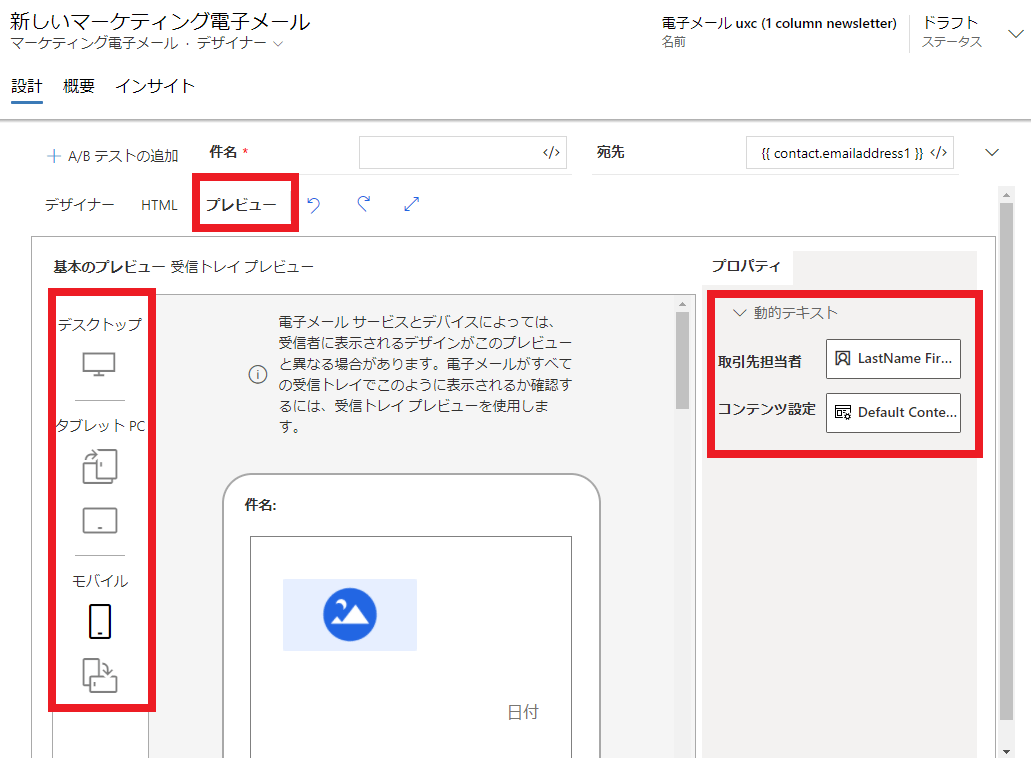Image resolution: width=1031 pixels, height=758 pixels.
Task: Collapse the 動的テキスト section
Action: click(740, 313)
